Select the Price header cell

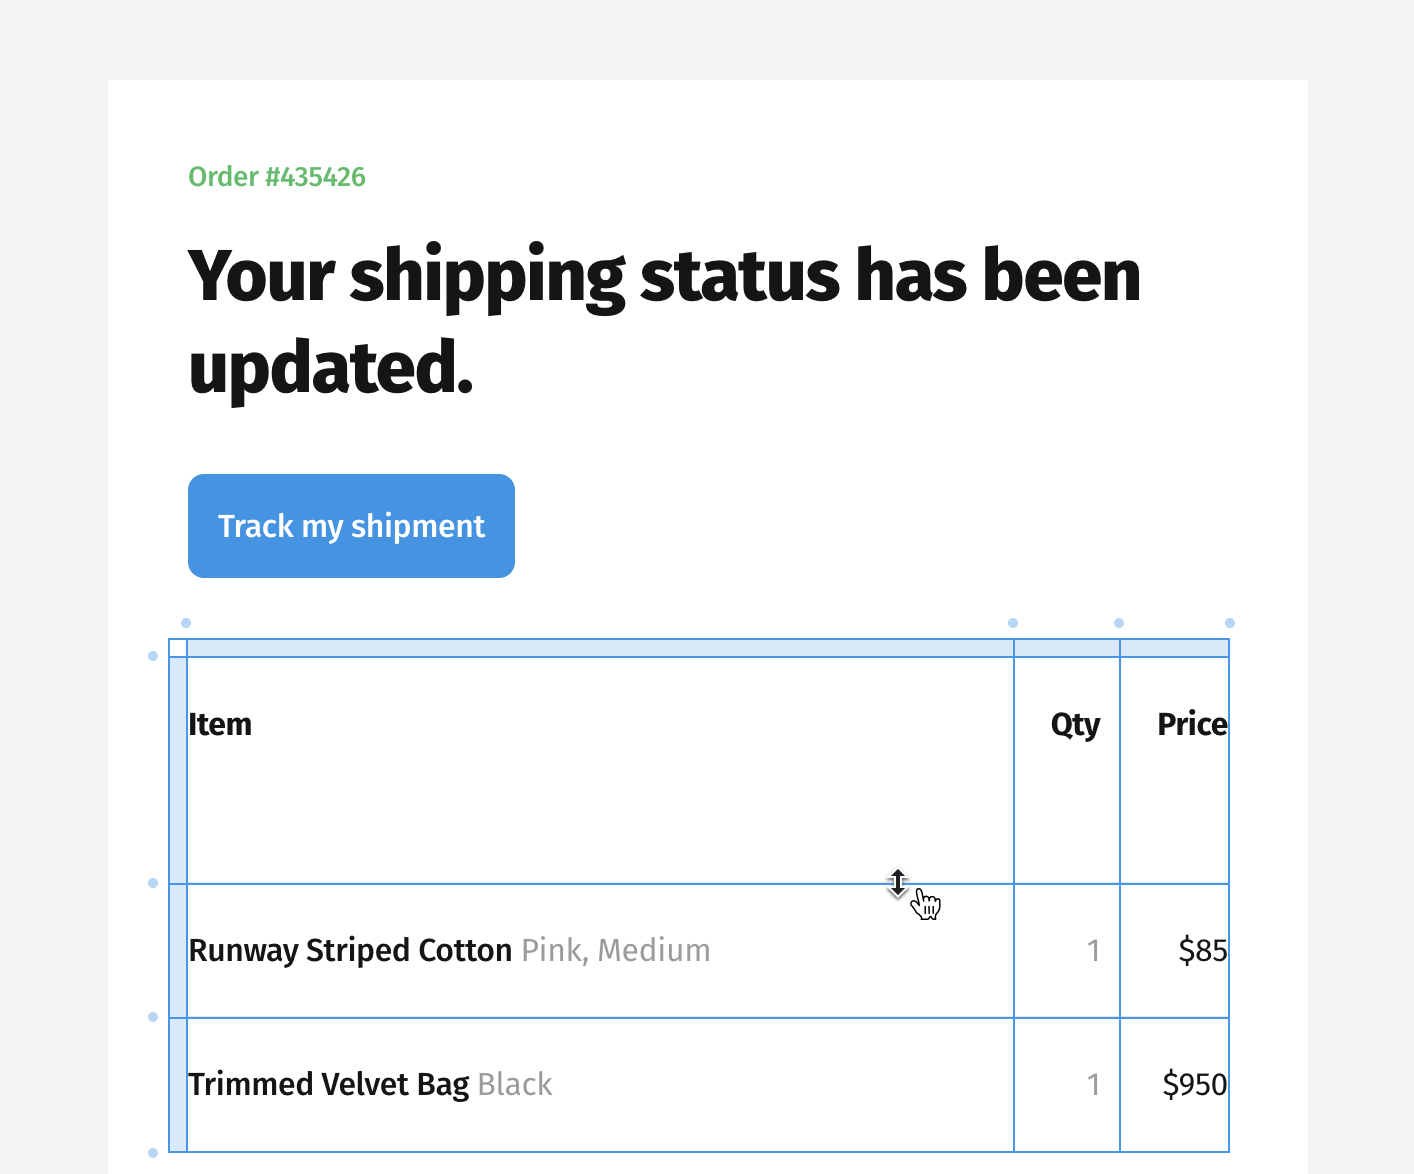[1174, 771]
